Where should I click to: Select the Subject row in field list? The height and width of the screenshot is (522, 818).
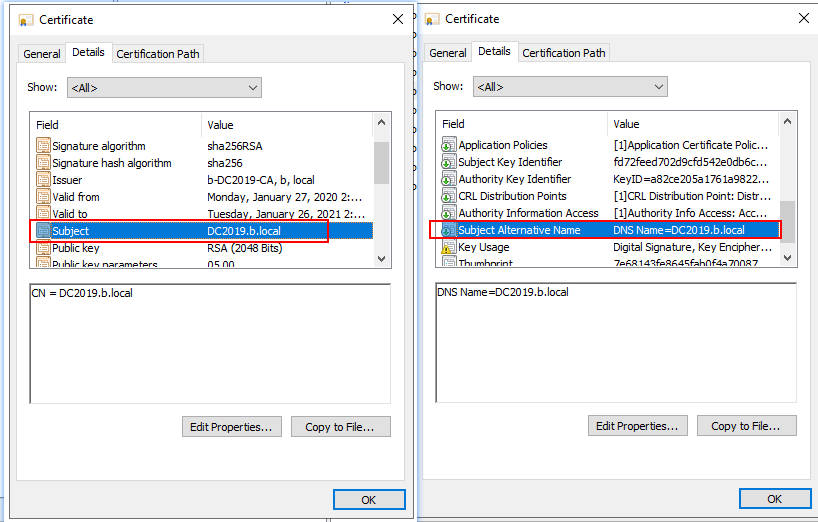pyautogui.click(x=180, y=231)
